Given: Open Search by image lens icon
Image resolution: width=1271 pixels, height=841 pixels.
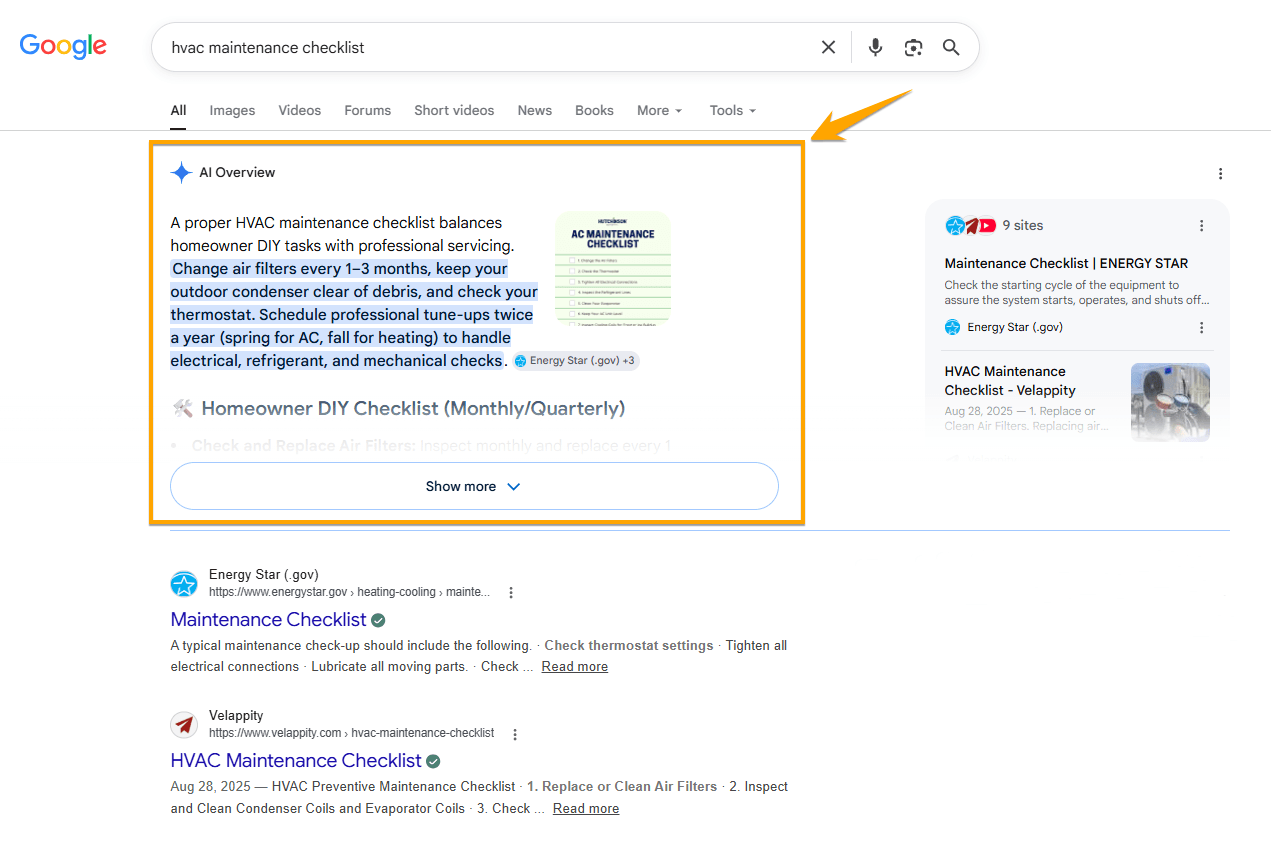Looking at the screenshot, I should click(913, 47).
